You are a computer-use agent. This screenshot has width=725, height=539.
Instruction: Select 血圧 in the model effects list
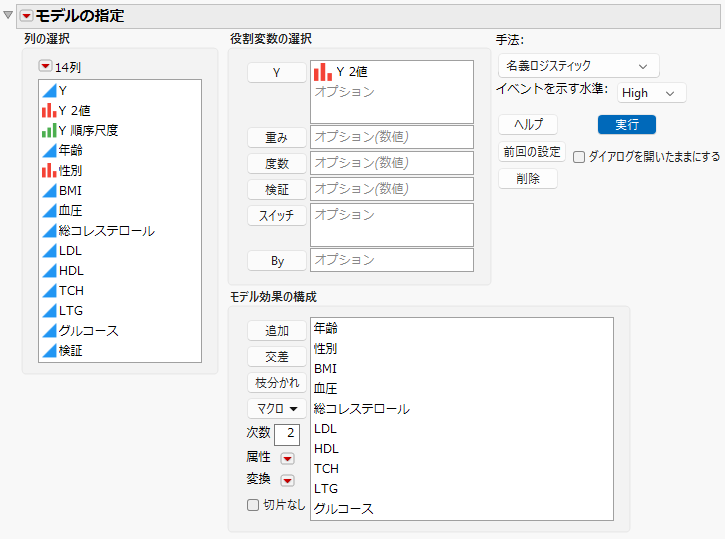[x=326, y=388]
